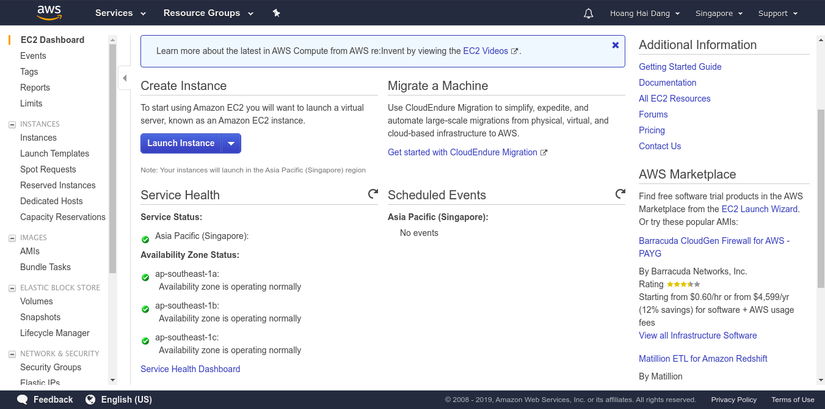Collapse the Instances sidebar section
The image size is (825, 409).
12,124
